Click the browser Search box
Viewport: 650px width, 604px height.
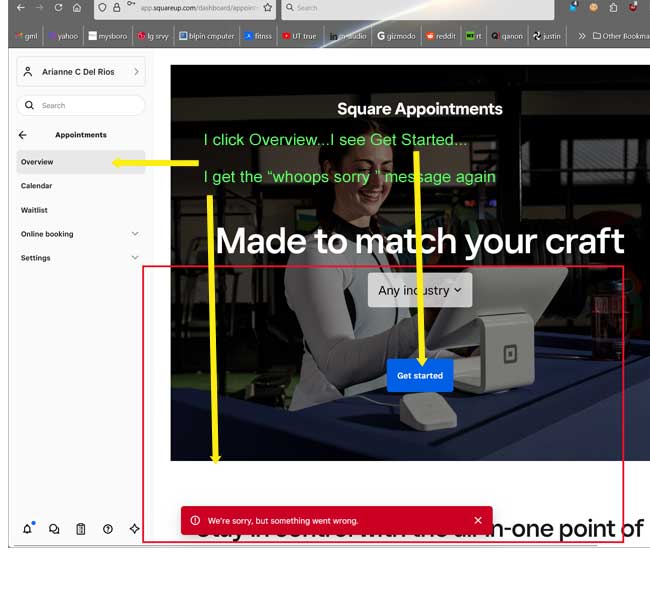418,7
